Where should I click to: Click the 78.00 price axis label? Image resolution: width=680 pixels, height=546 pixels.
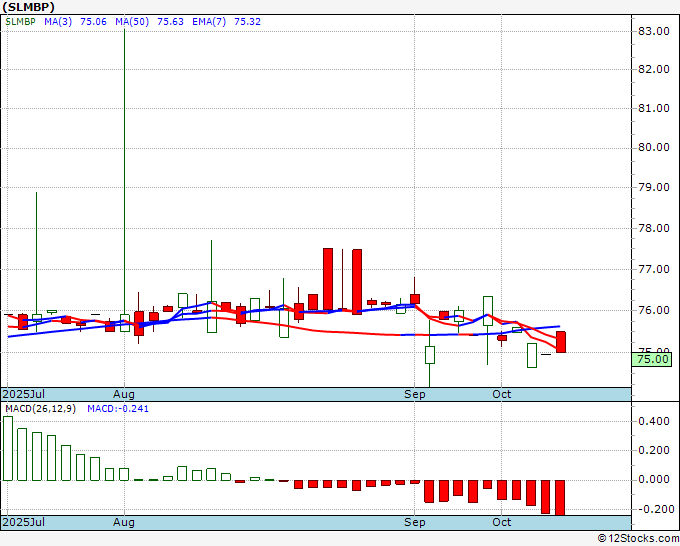tap(654, 229)
